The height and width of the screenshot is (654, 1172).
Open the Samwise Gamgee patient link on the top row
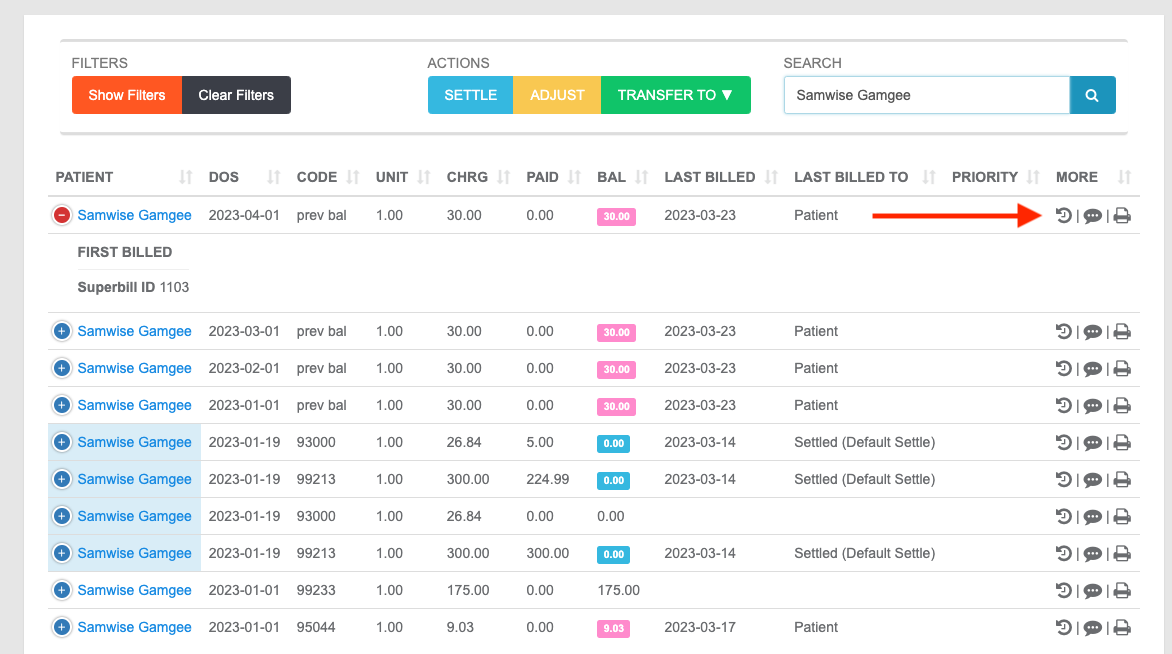click(x=134, y=214)
